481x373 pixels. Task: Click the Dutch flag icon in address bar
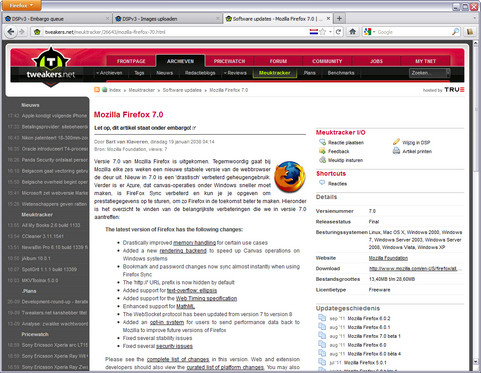click(x=314, y=32)
